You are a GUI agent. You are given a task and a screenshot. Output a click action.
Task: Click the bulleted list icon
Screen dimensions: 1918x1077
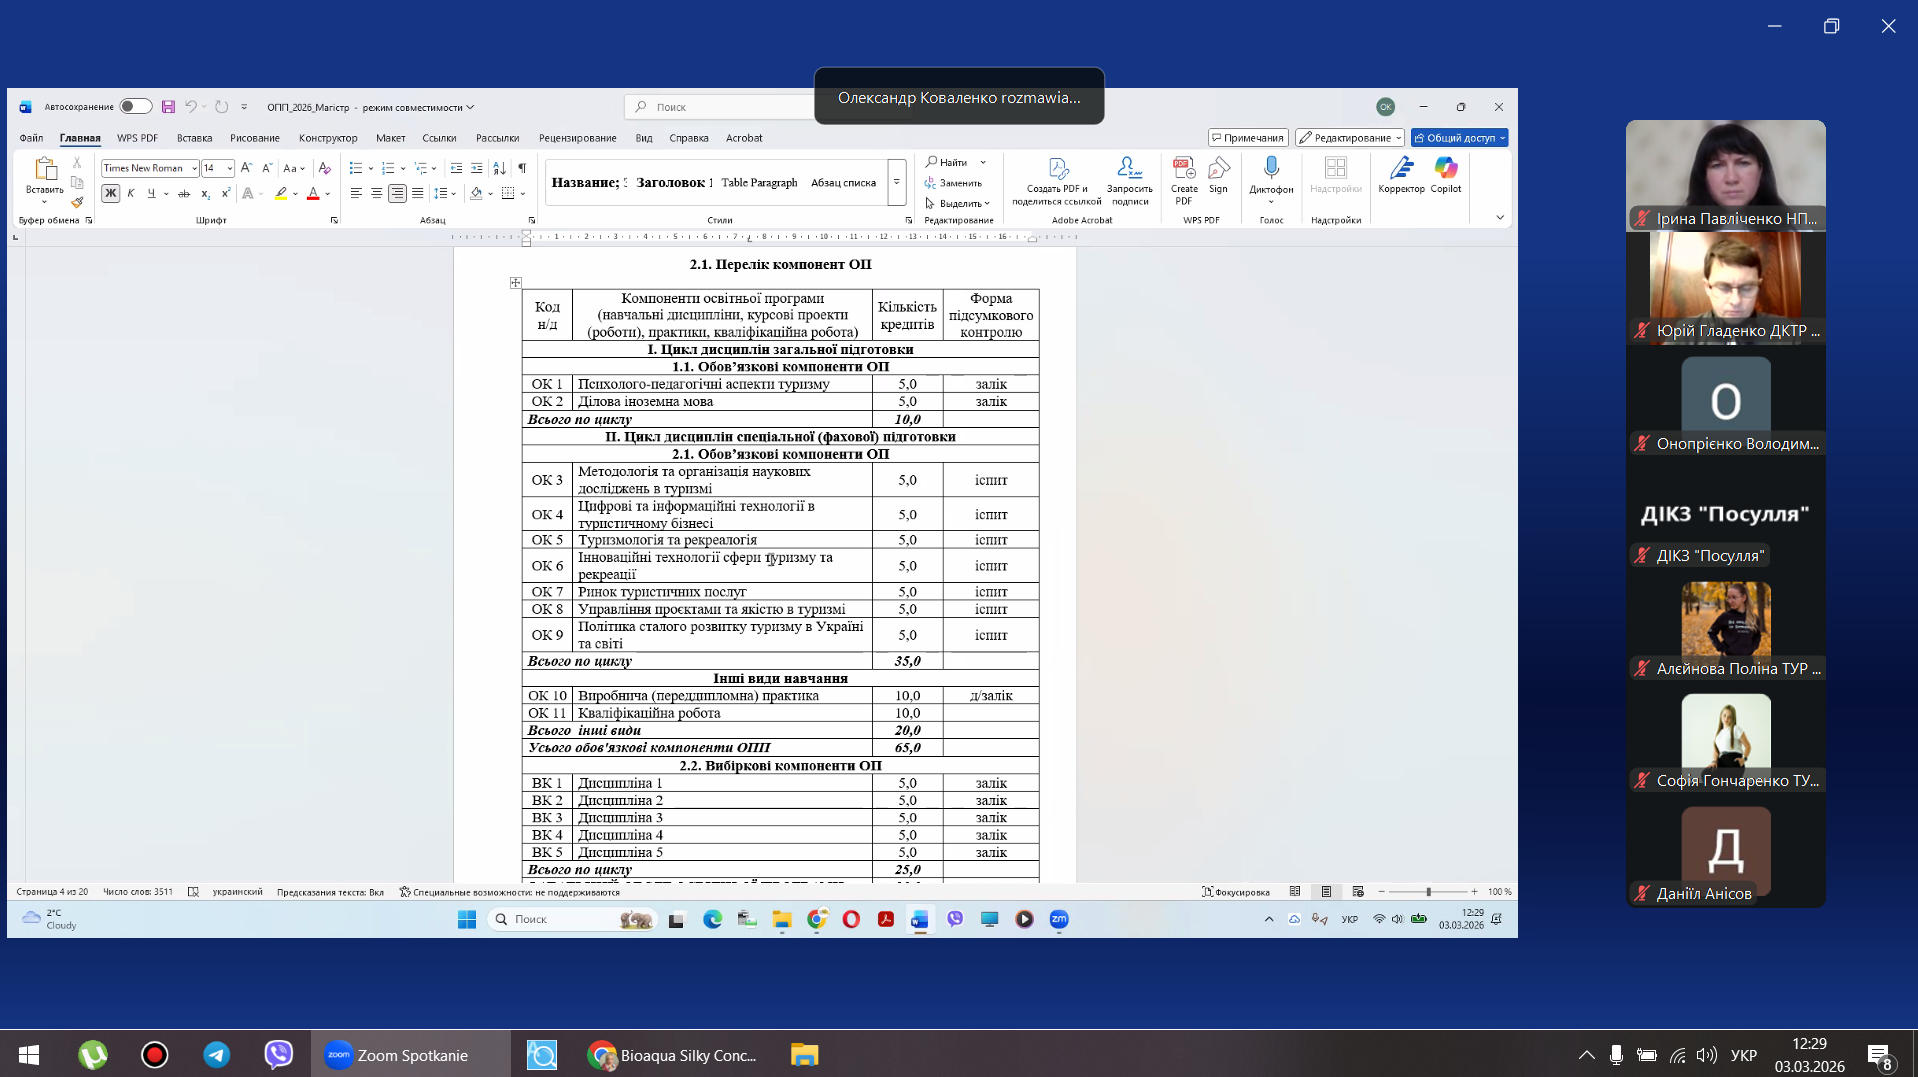coord(356,168)
